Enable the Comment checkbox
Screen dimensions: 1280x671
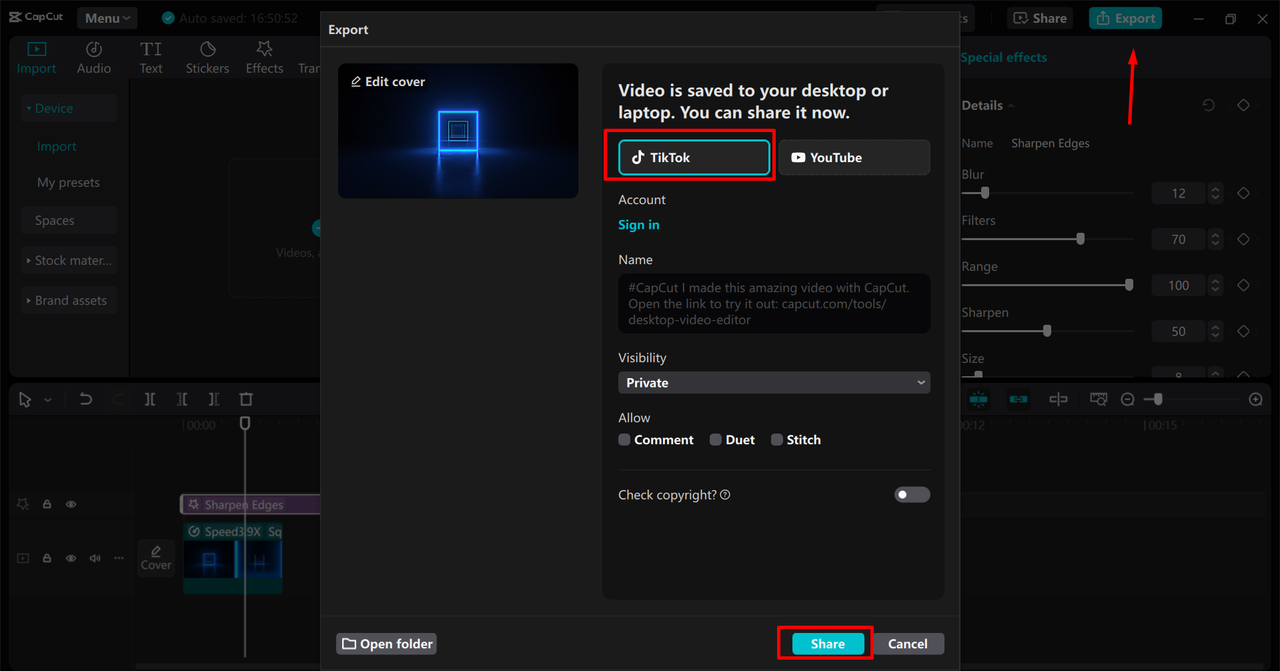624,440
